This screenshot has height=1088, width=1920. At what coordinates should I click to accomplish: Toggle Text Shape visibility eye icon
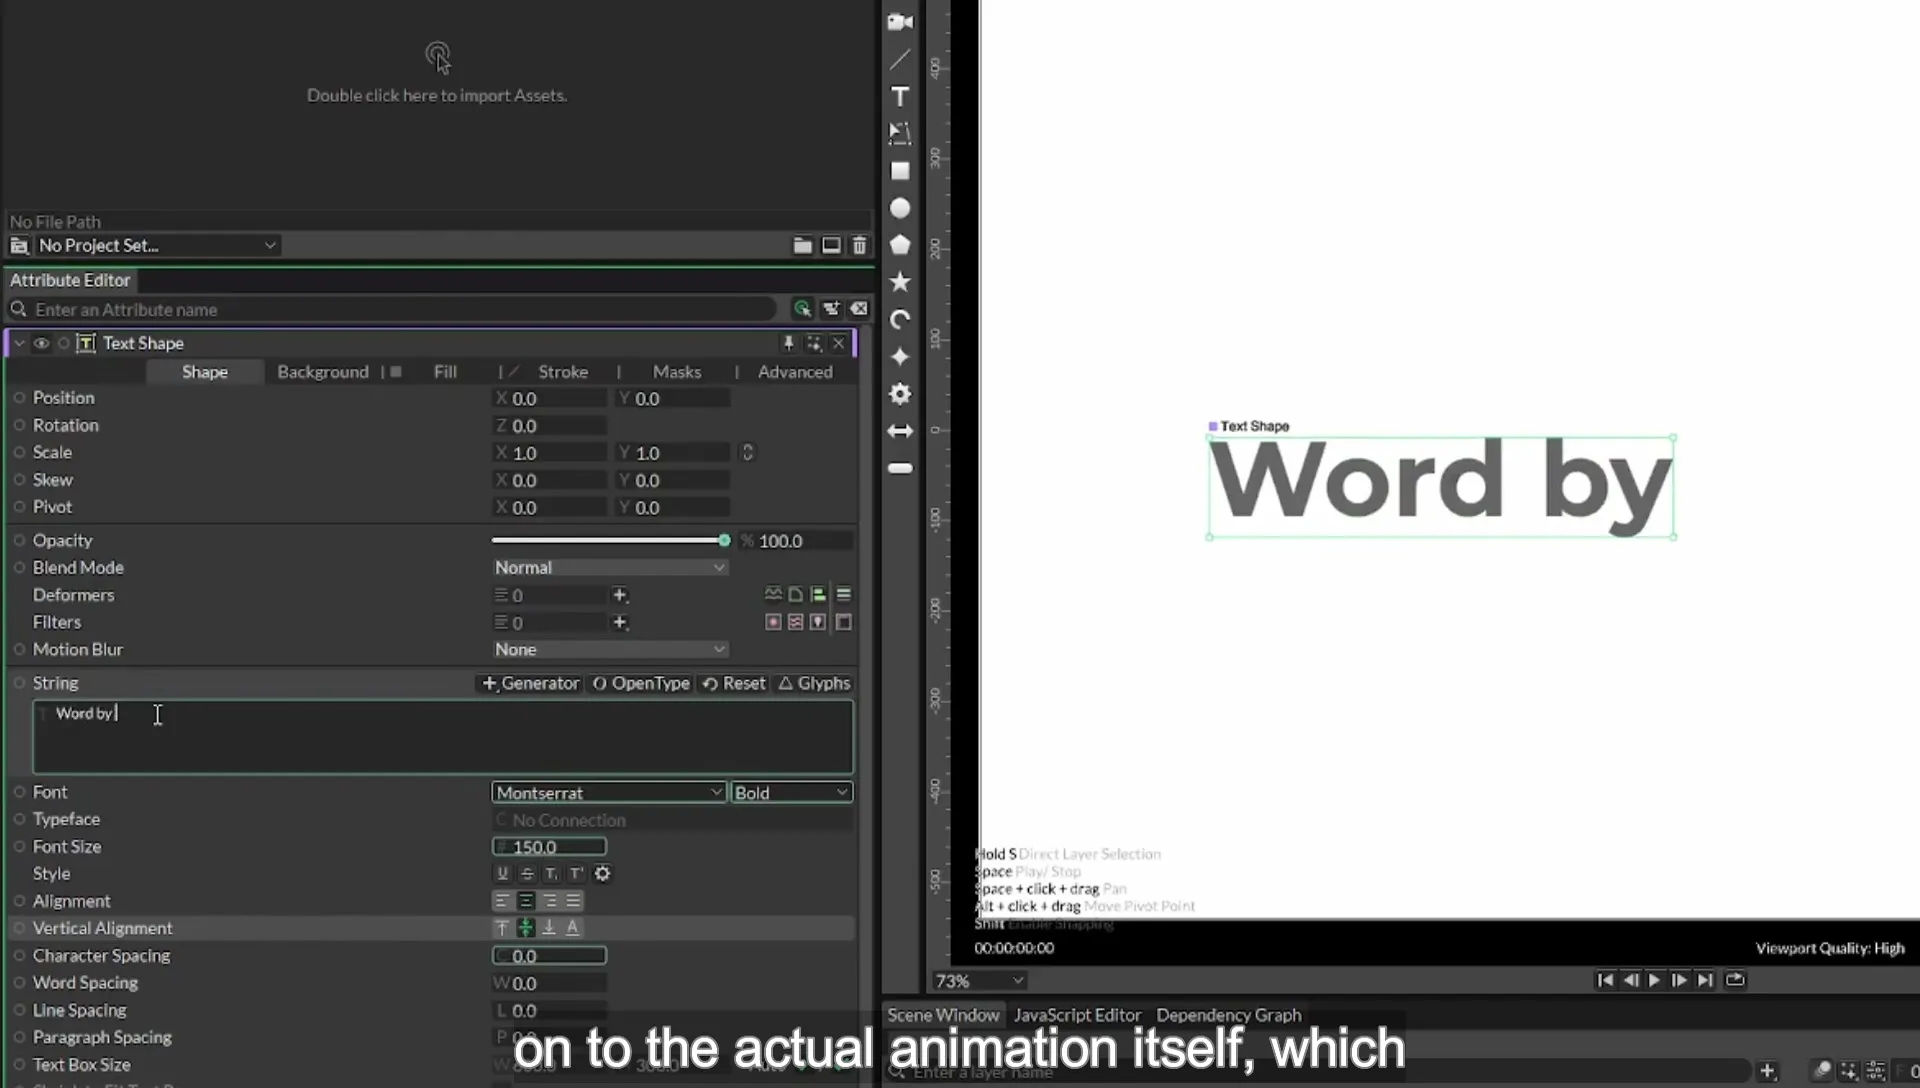pos(41,343)
